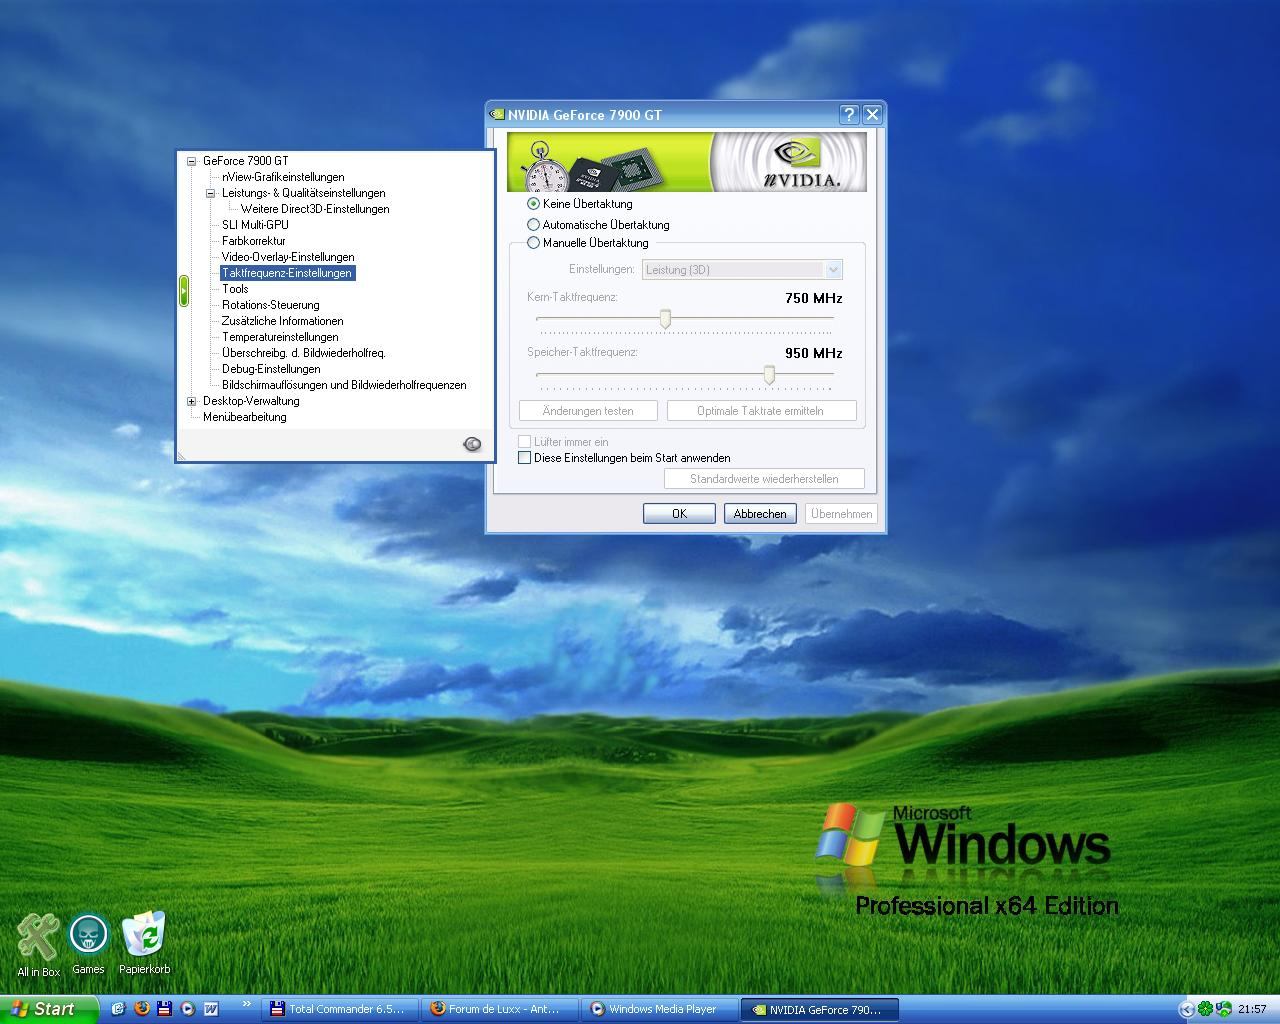Select GeForce 7900 GT root tree label
1280x1024 pixels.
tap(246, 161)
